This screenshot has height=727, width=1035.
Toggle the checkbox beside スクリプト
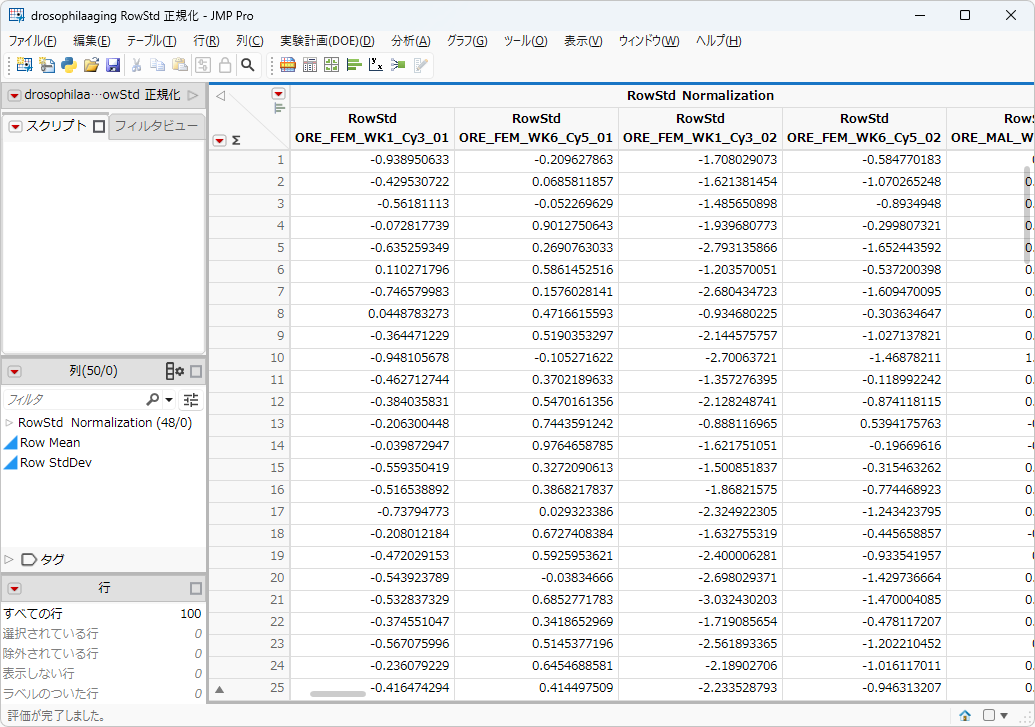point(99,126)
